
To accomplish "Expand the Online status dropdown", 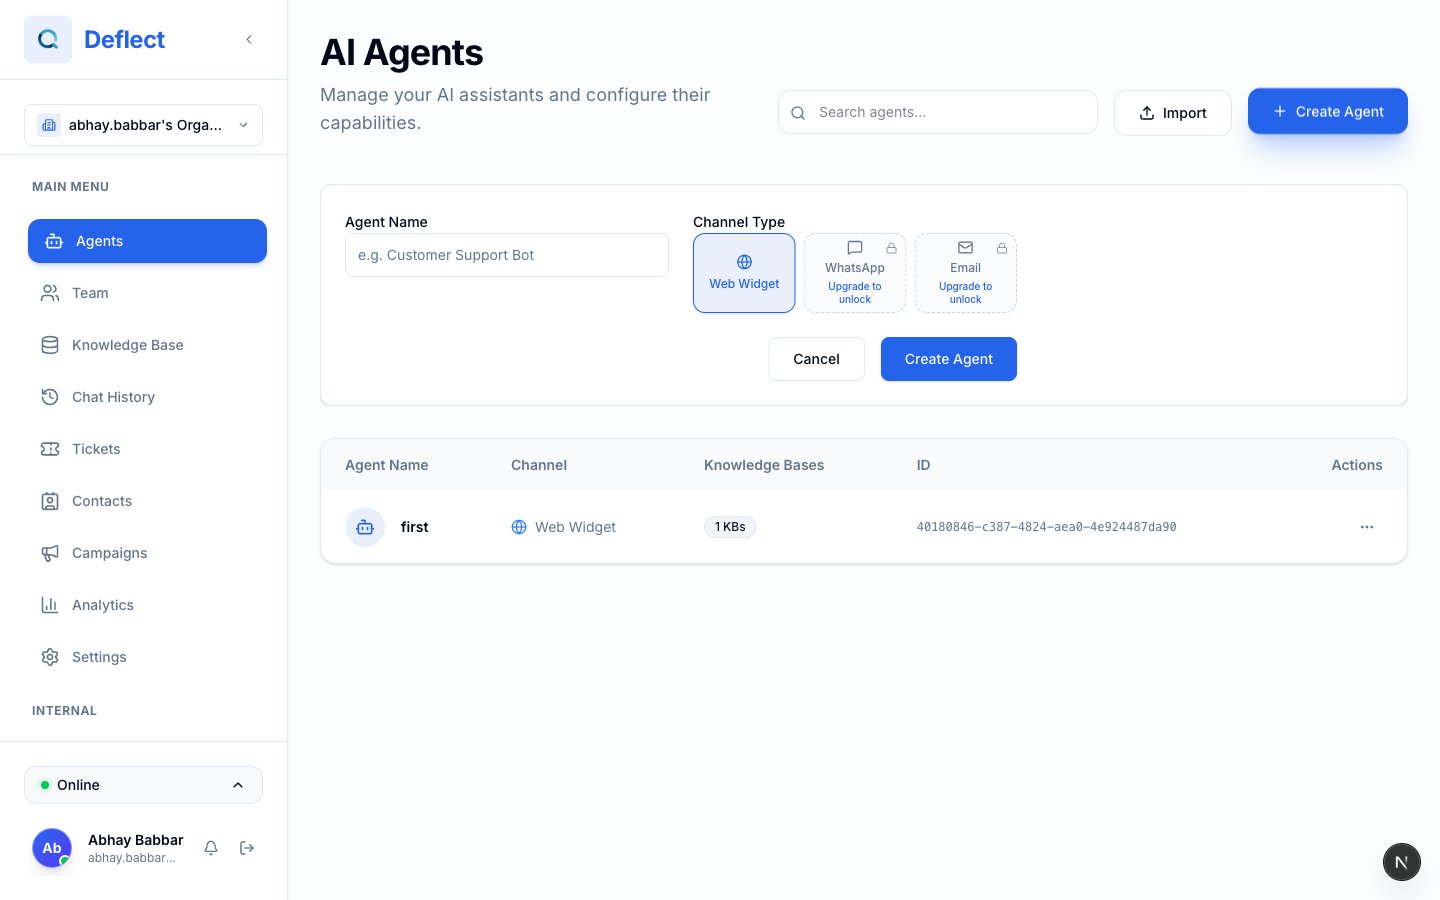I will pos(143,785).
